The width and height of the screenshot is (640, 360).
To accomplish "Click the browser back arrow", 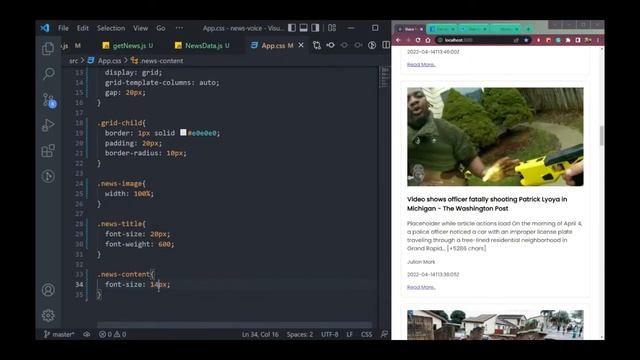I will 398,40.
